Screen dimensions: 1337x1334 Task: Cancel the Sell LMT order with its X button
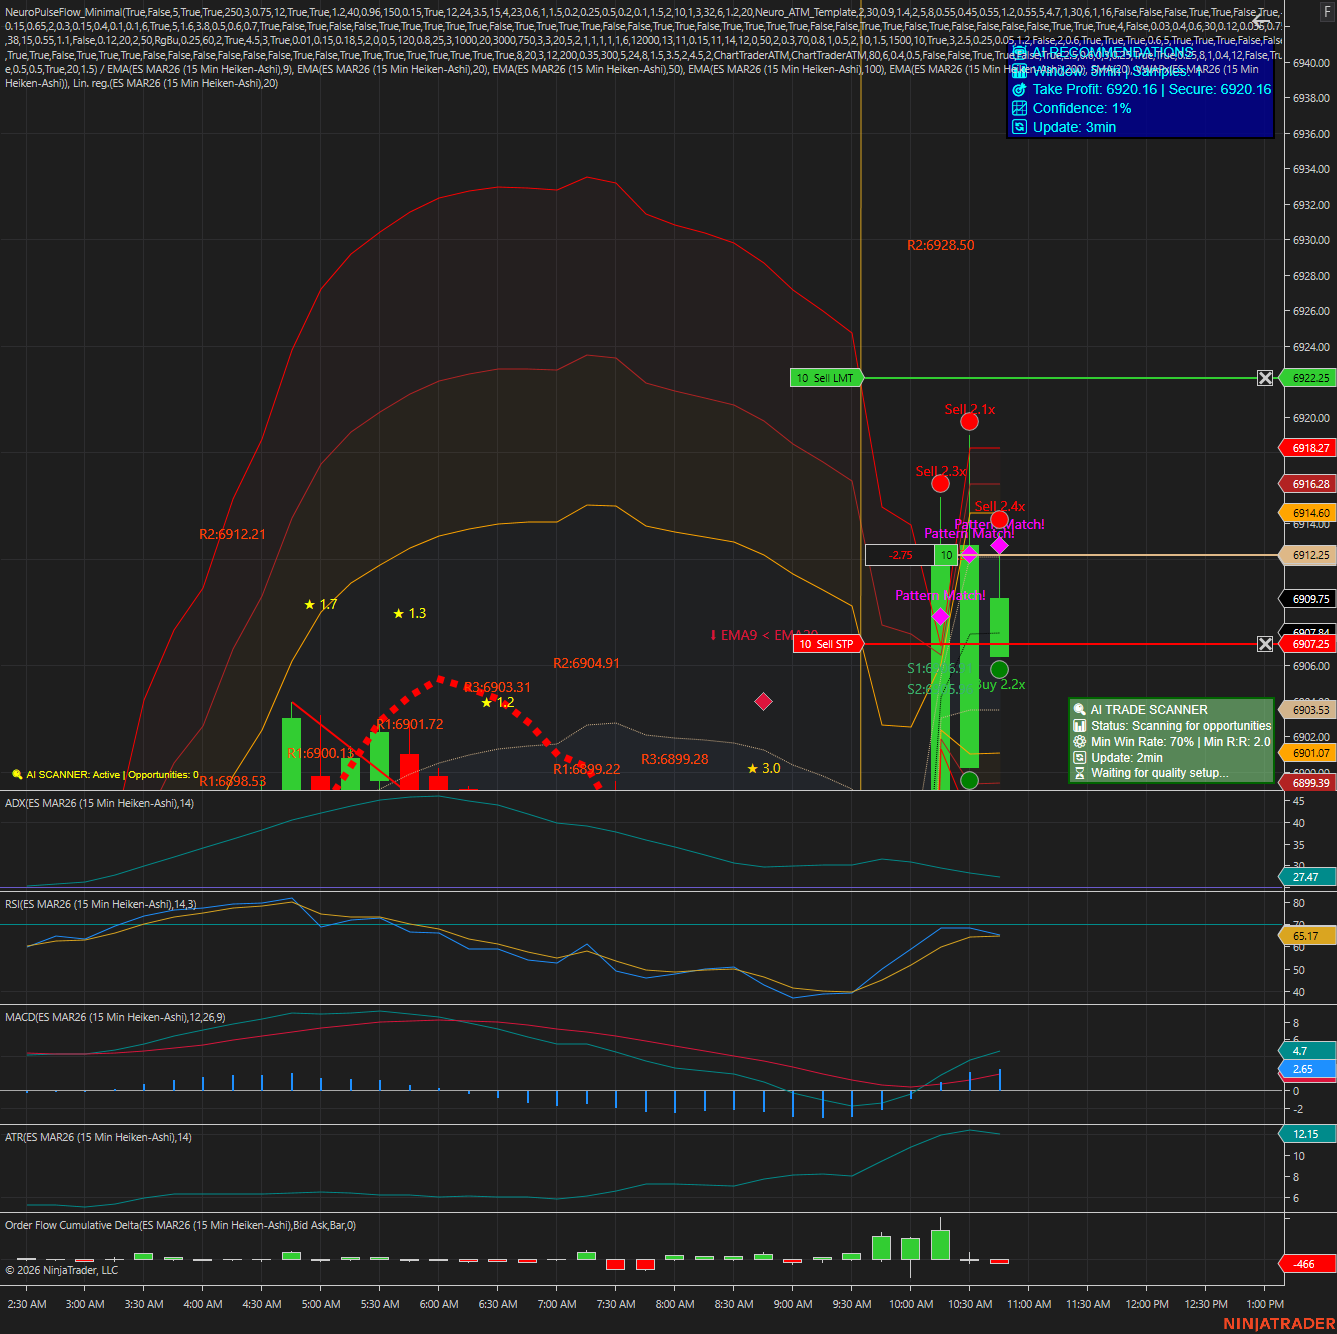(x=1265, y=378)
